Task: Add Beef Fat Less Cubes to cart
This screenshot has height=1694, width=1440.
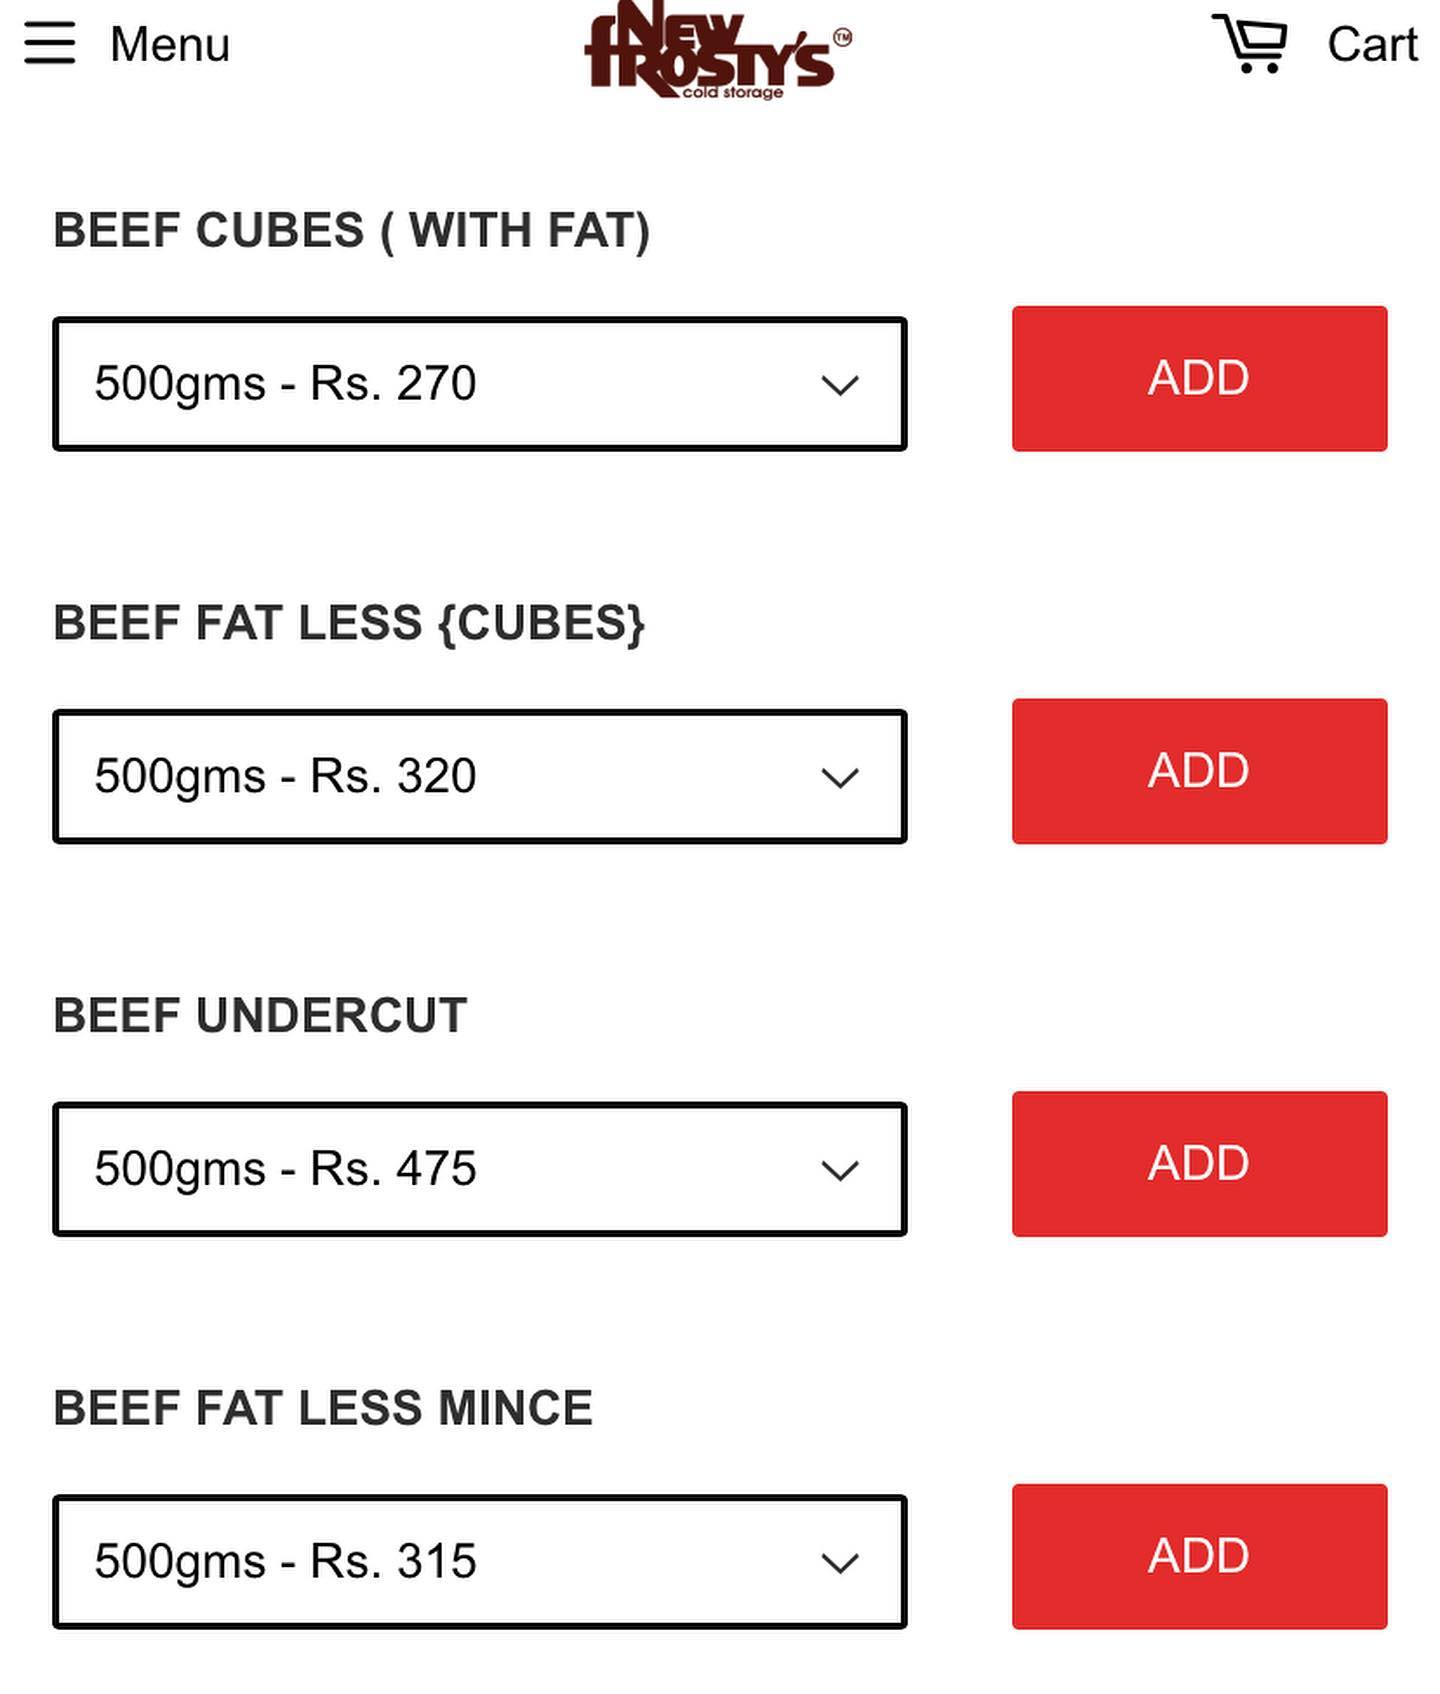Action: tap(1199, 771)
